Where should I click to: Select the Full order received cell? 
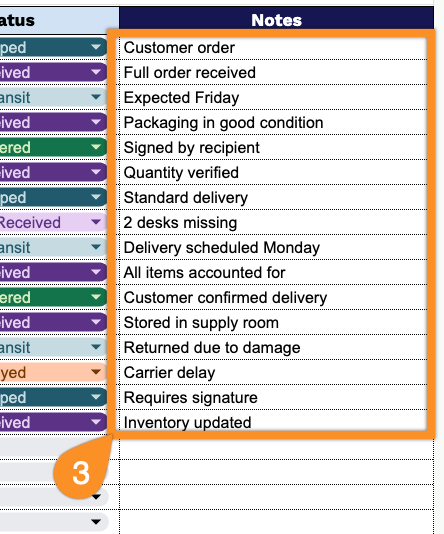point(273,73)
